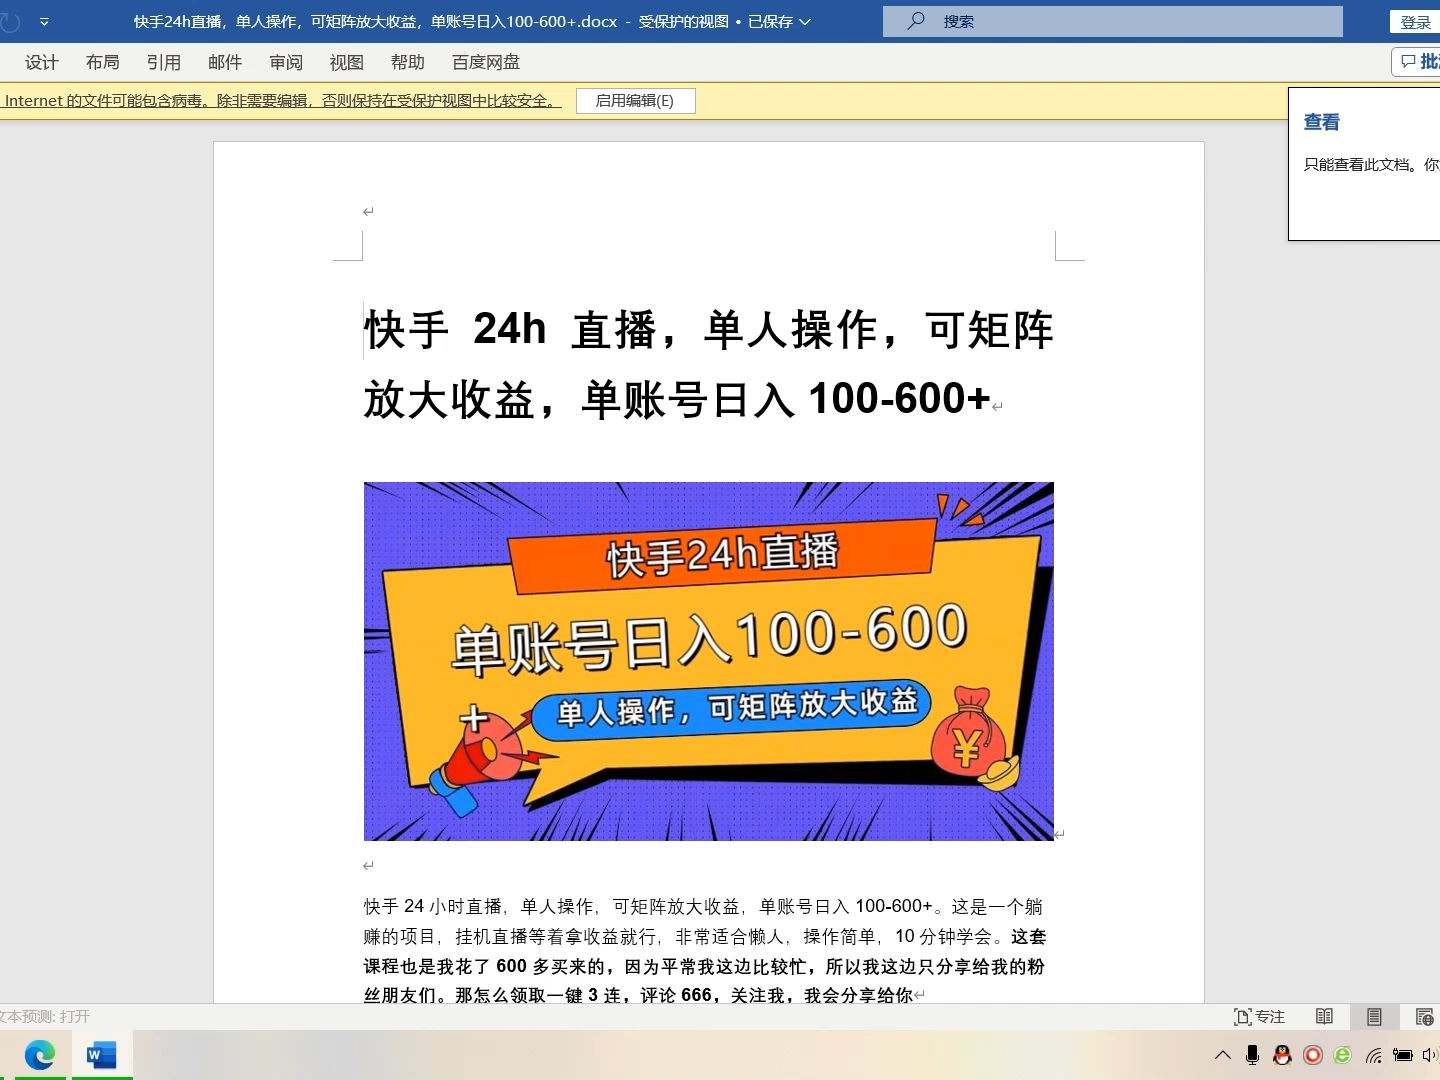Click the document title in the title bar

click(375, 21)
